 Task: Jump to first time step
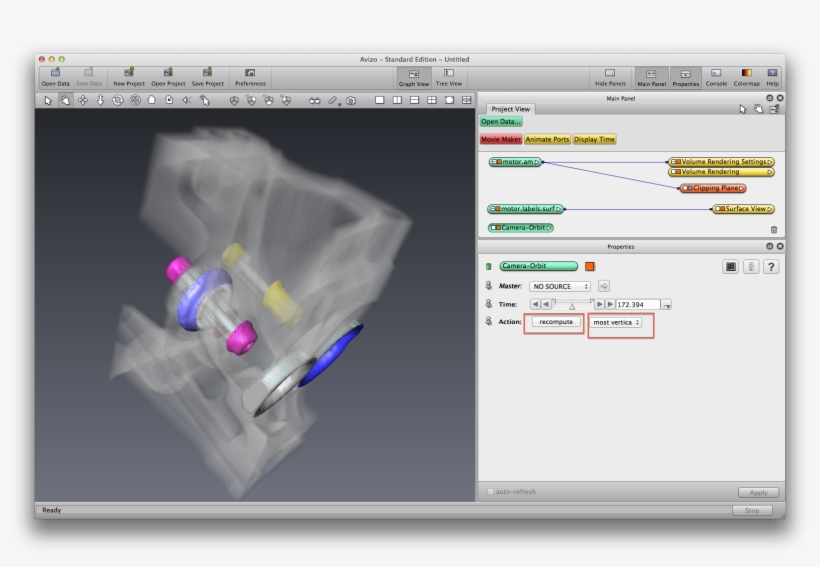(x=535, y=304)
